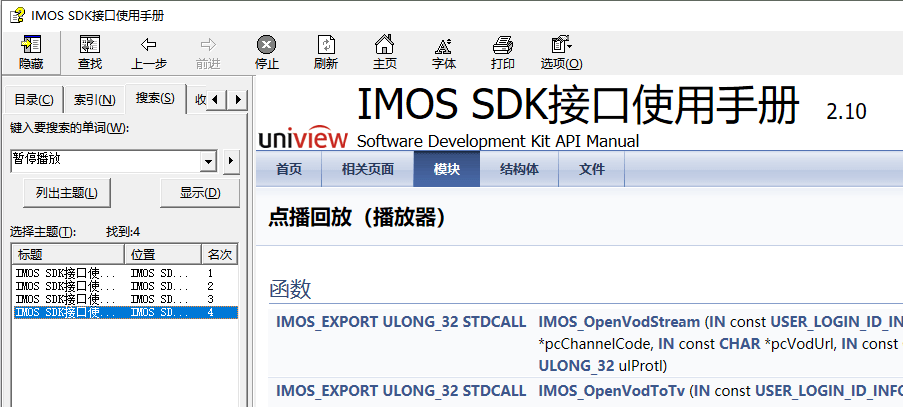Sort results by 名次 rank column header
Viewport: 903px width, 407px height.
click(x=219, y=254)
